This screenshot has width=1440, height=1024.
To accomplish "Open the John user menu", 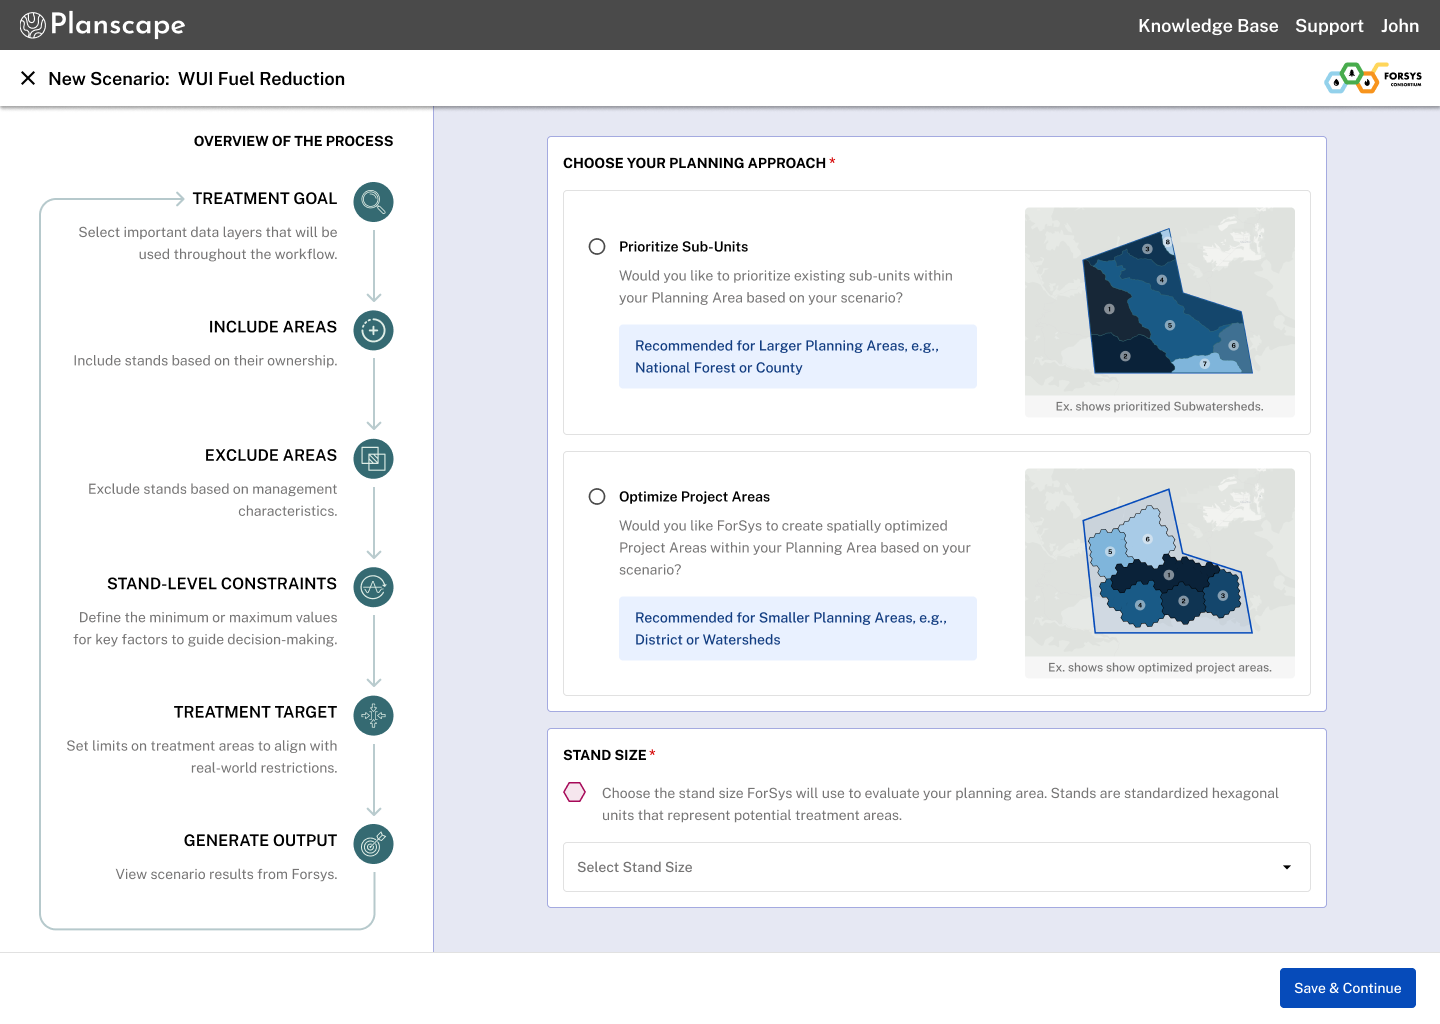I will point(1400,26).
